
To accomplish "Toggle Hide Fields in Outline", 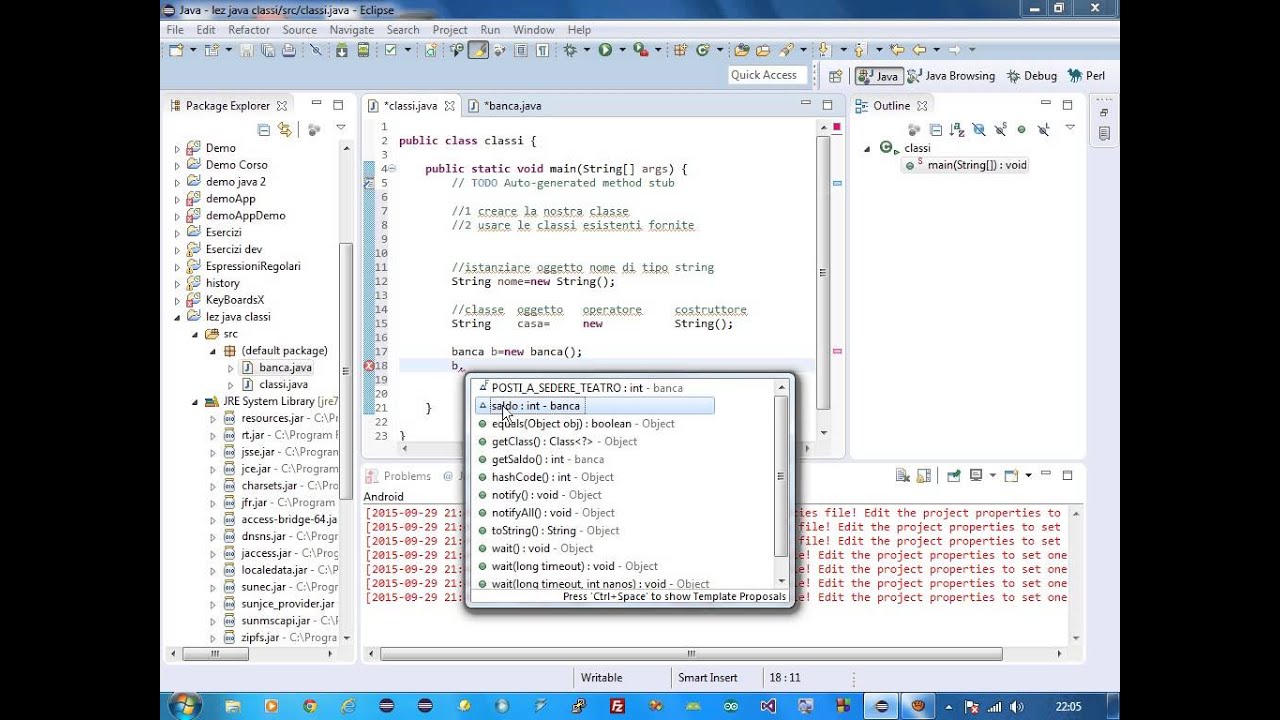I will tap(979, 129).
